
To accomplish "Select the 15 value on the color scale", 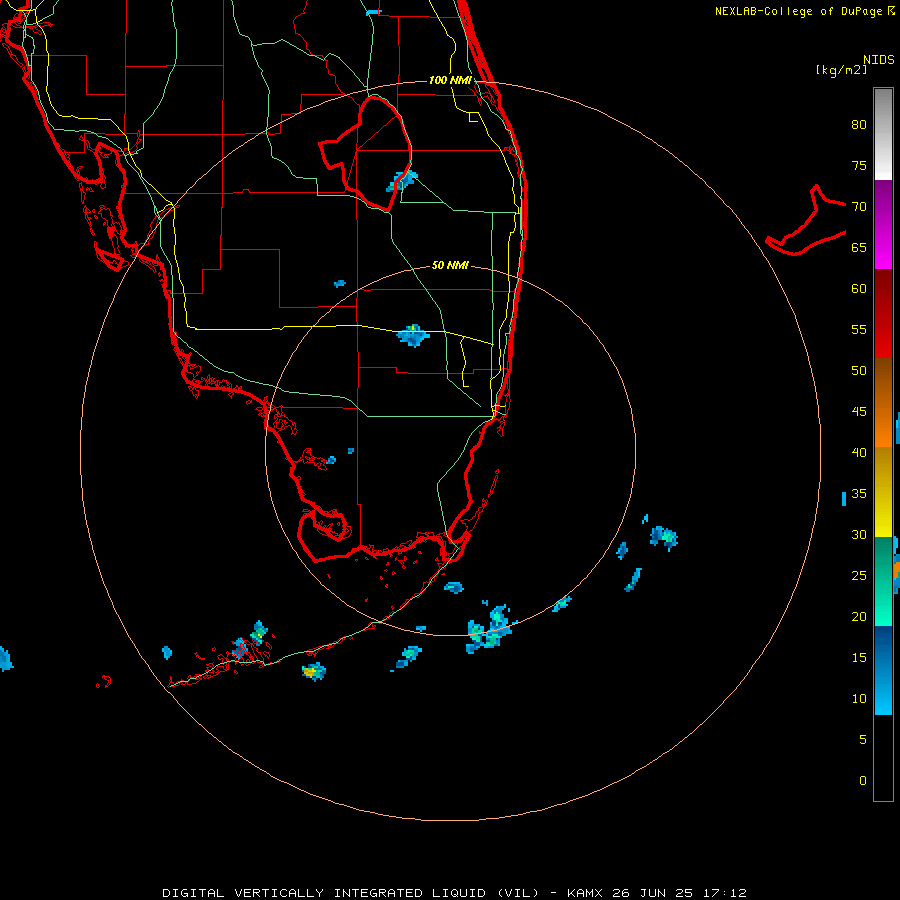I will pyautogui.click(x=859, y=658).
